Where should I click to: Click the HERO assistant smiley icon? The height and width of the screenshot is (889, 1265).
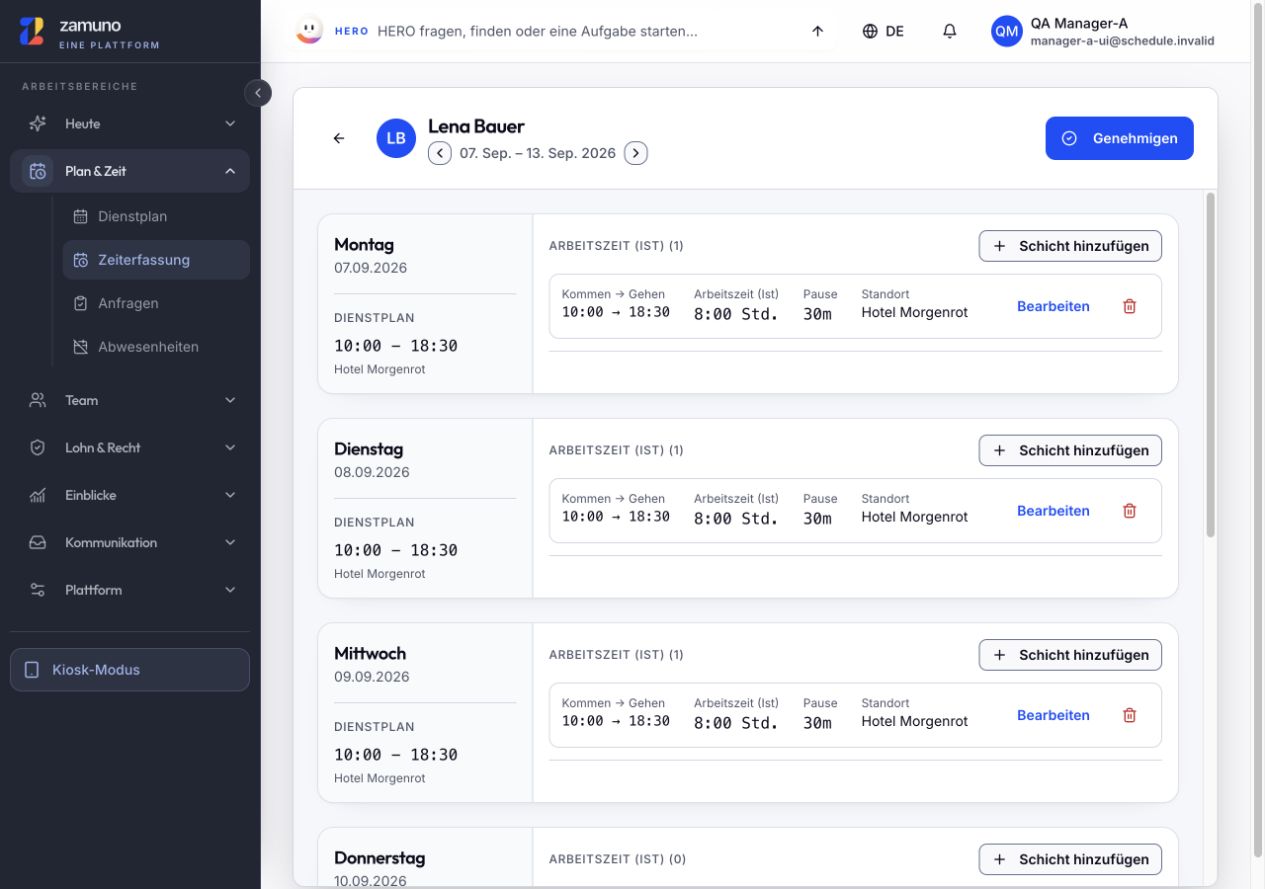point(310,31)
